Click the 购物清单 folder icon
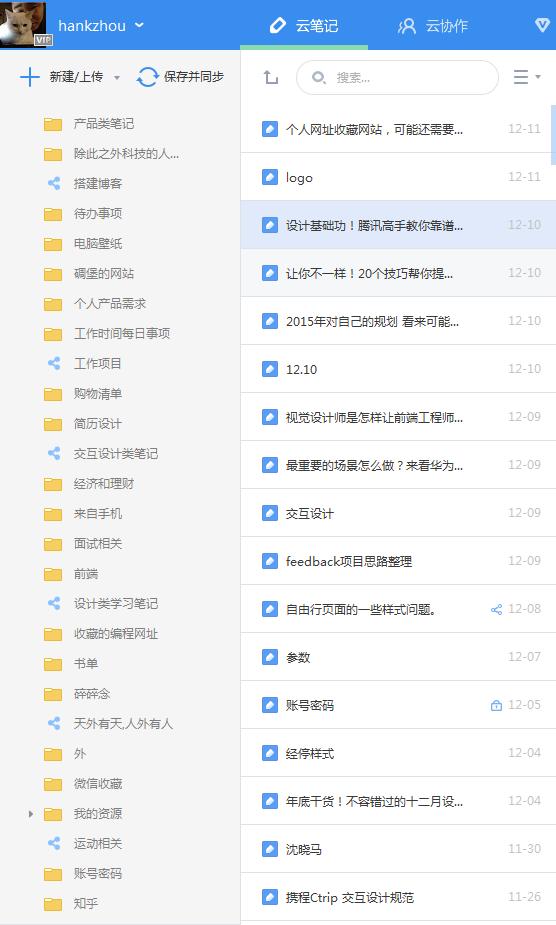 [x=53, y=394]
